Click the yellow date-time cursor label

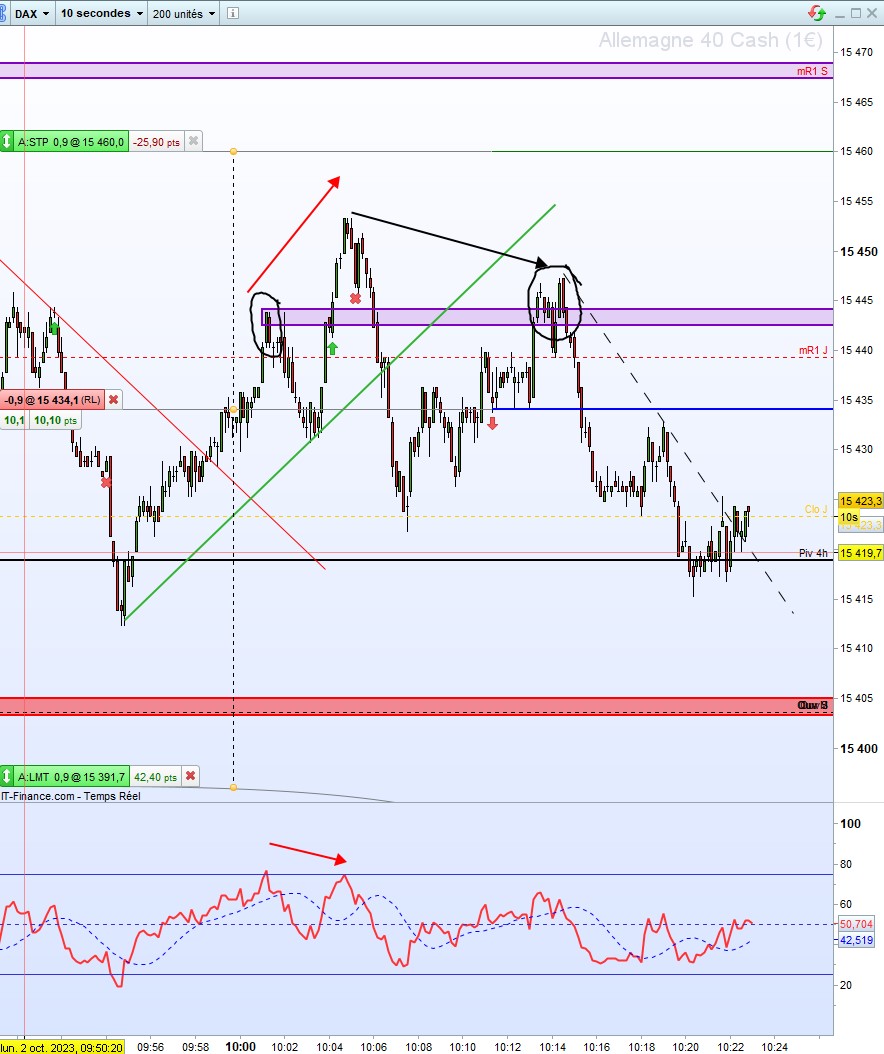[x=62, y=1047]
